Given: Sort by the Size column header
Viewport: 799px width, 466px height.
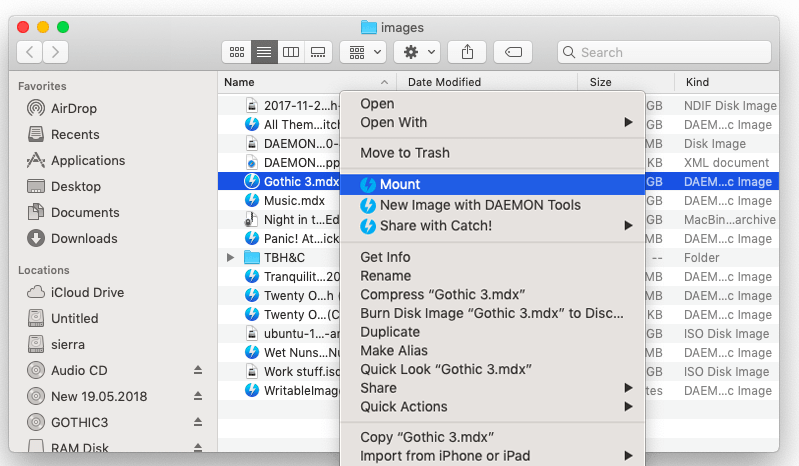Looking at the screenshot, I should tap(626, 82).
